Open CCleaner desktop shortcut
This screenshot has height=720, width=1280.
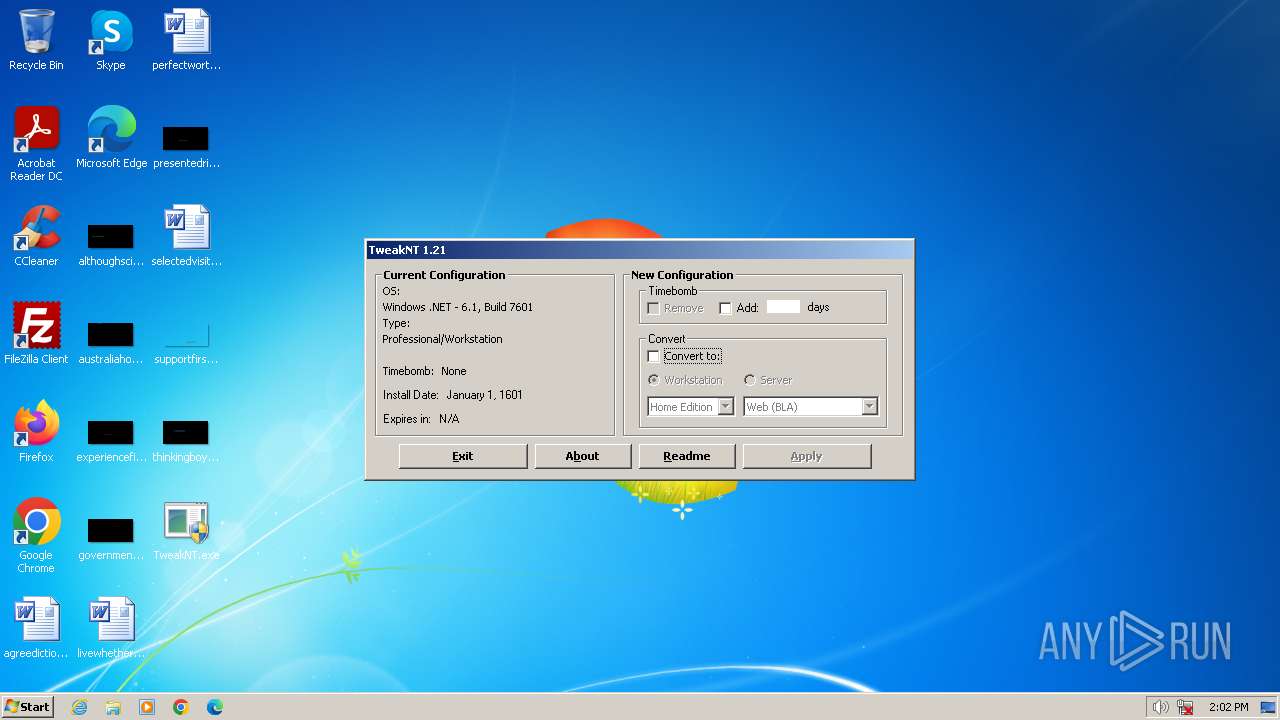[36, 236]
